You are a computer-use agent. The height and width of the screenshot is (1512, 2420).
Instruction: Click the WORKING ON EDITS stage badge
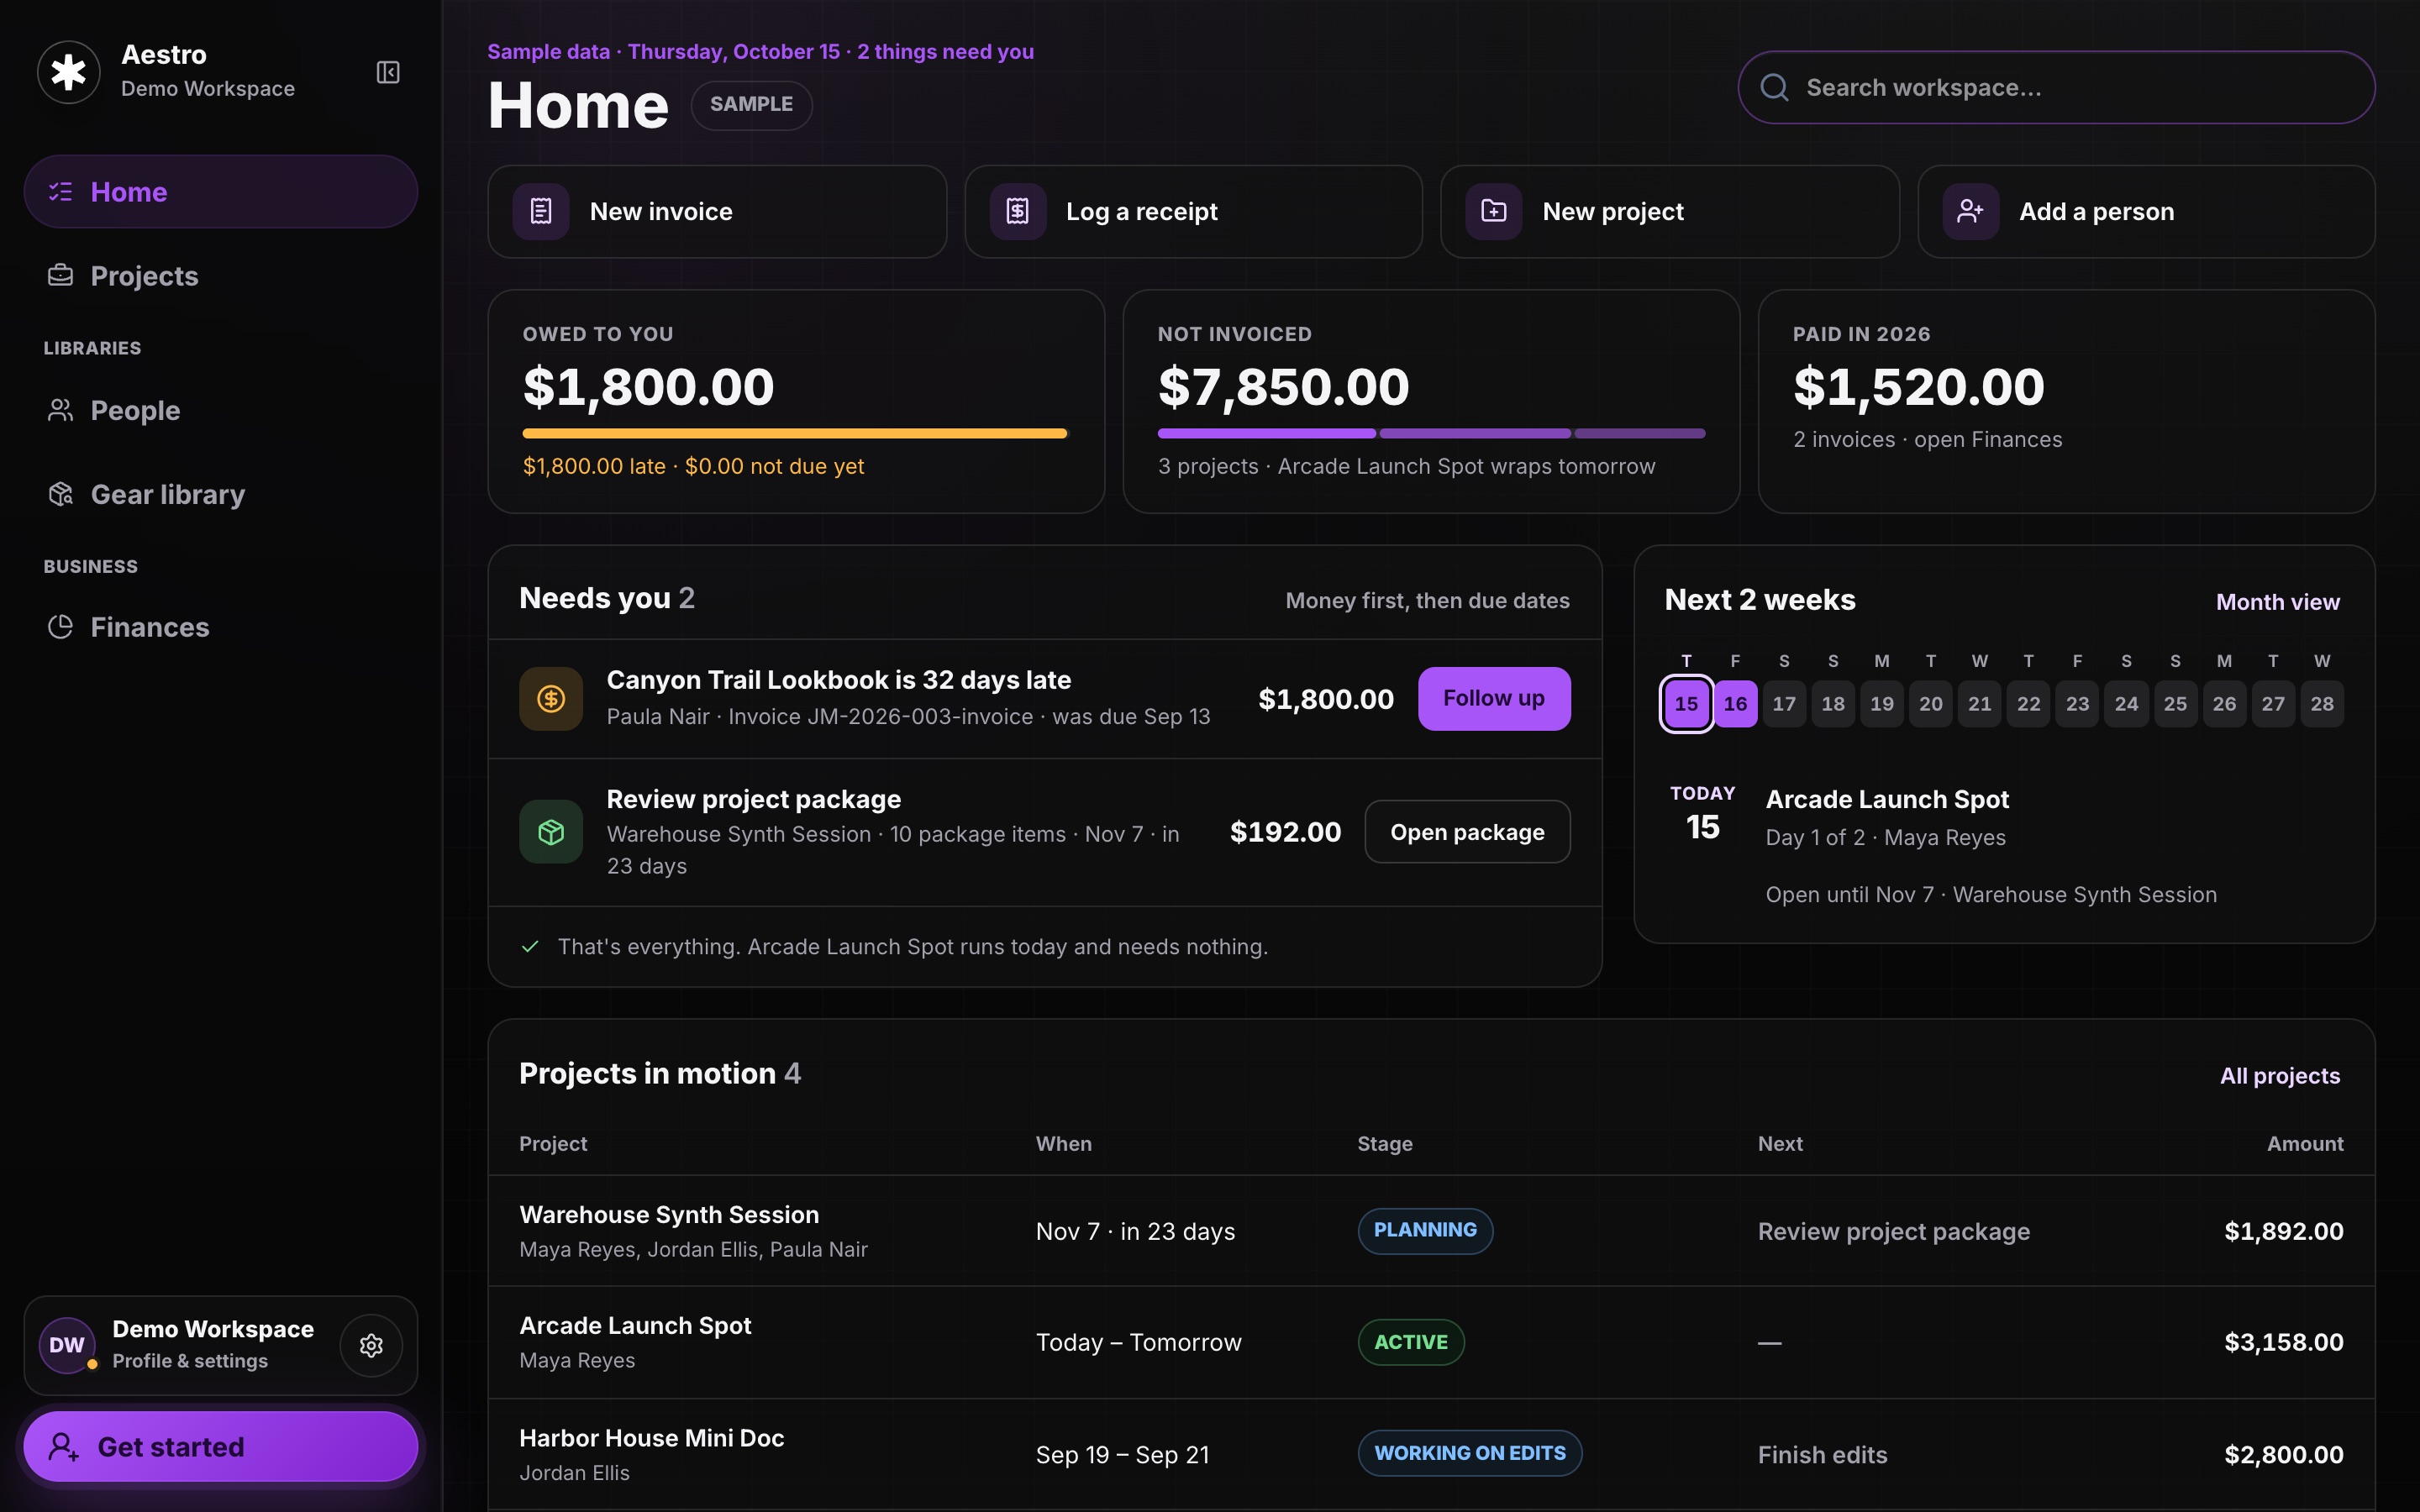(x=1470, y=1454)
